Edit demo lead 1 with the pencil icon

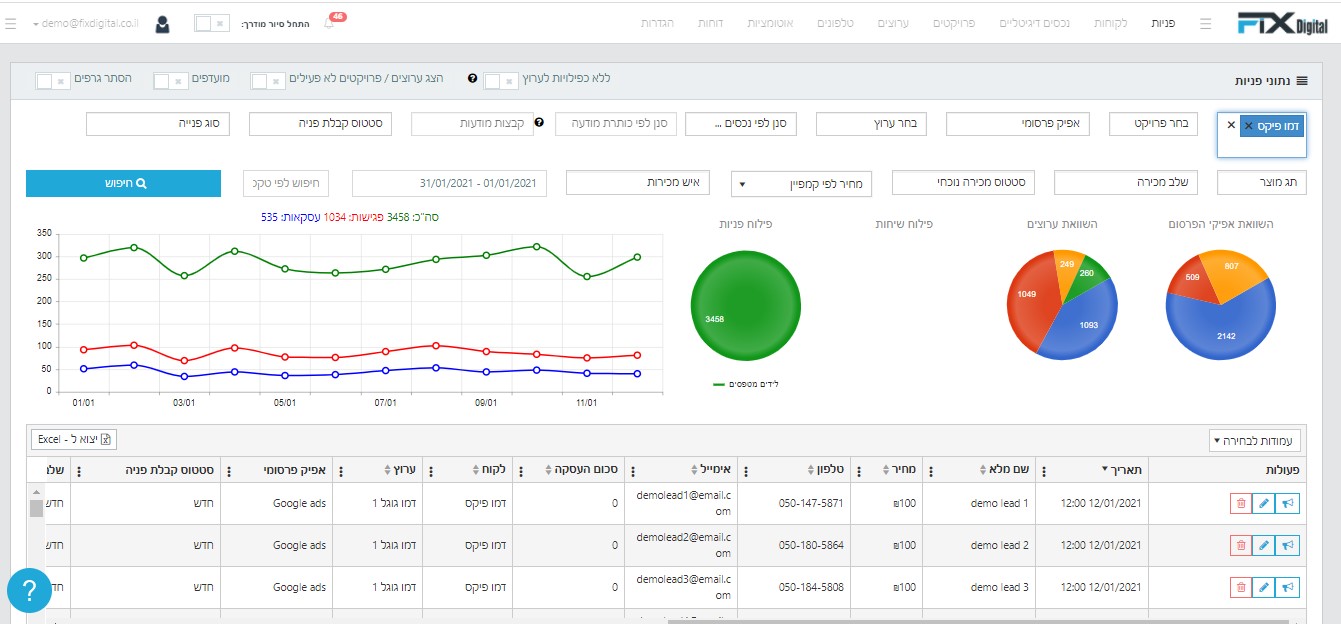1264,504
